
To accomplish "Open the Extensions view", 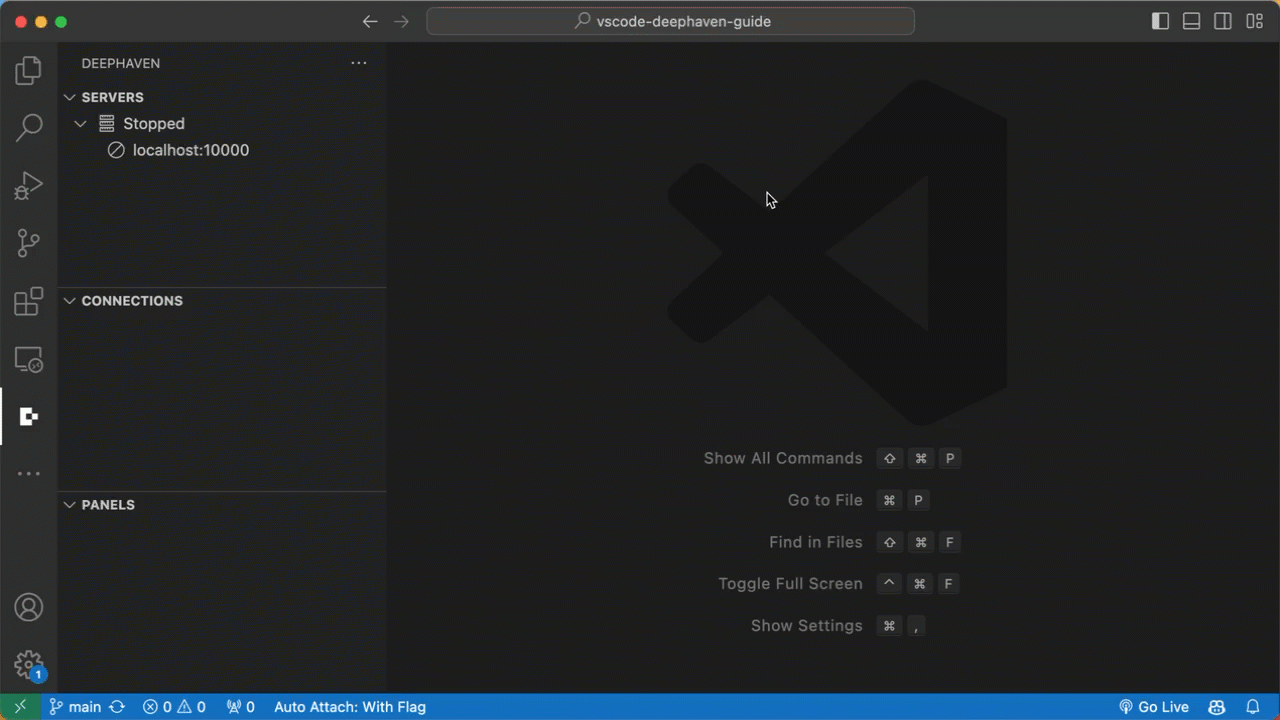I will tap(29, 301).
